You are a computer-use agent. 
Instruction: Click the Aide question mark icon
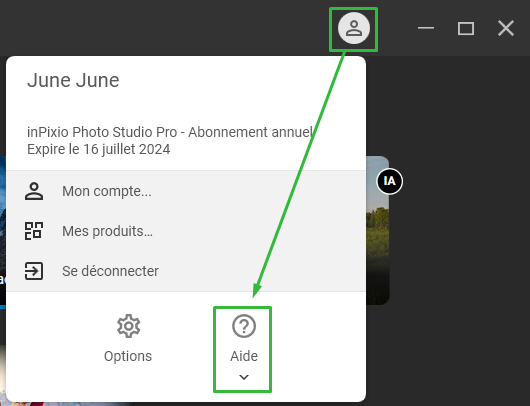tap(244, 326)
